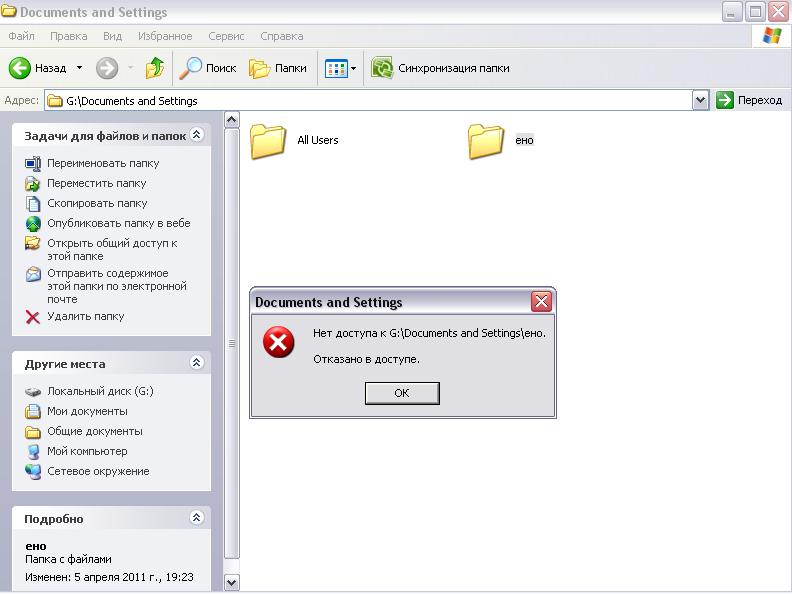
Task: Open the Файл menu
Action: tap(21, 36)
